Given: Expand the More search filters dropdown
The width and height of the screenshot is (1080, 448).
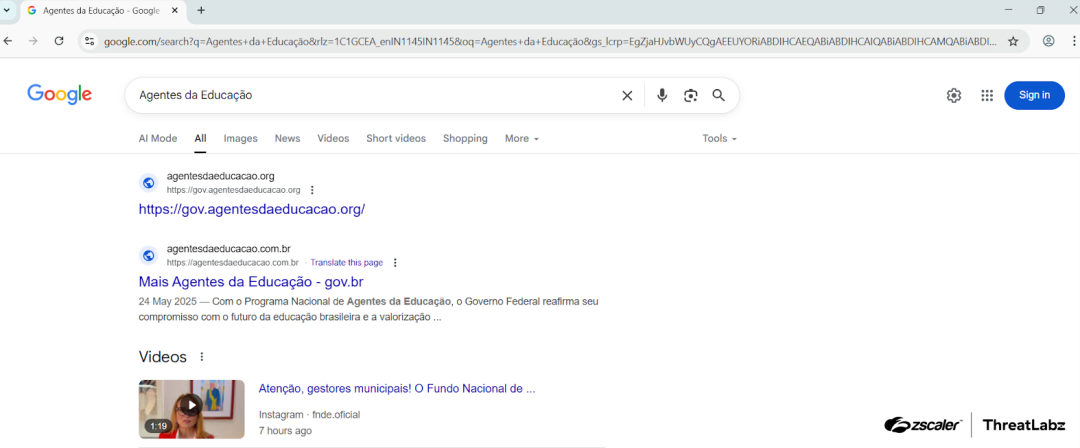Looking at the screenshot, I should click(x=521, y=139).
